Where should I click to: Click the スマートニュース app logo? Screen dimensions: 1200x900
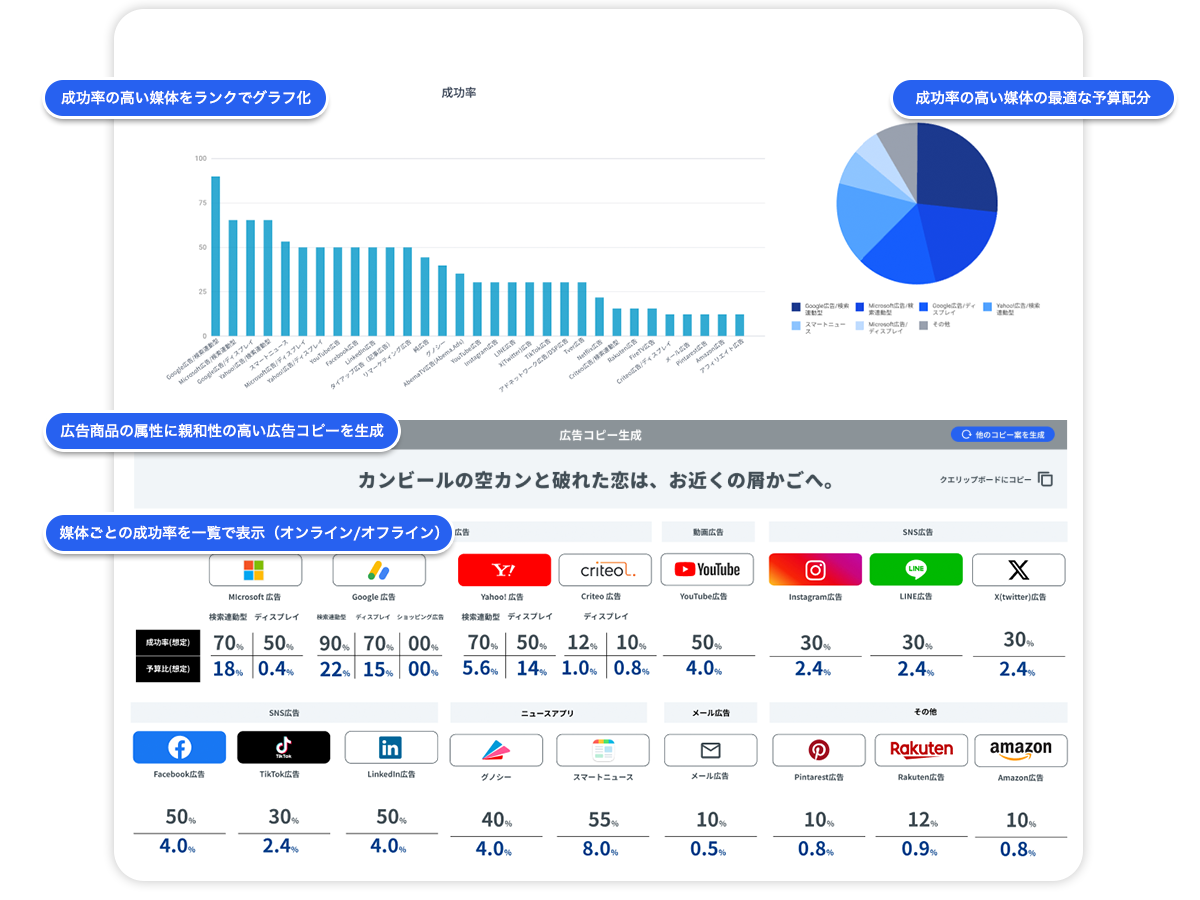602,750
